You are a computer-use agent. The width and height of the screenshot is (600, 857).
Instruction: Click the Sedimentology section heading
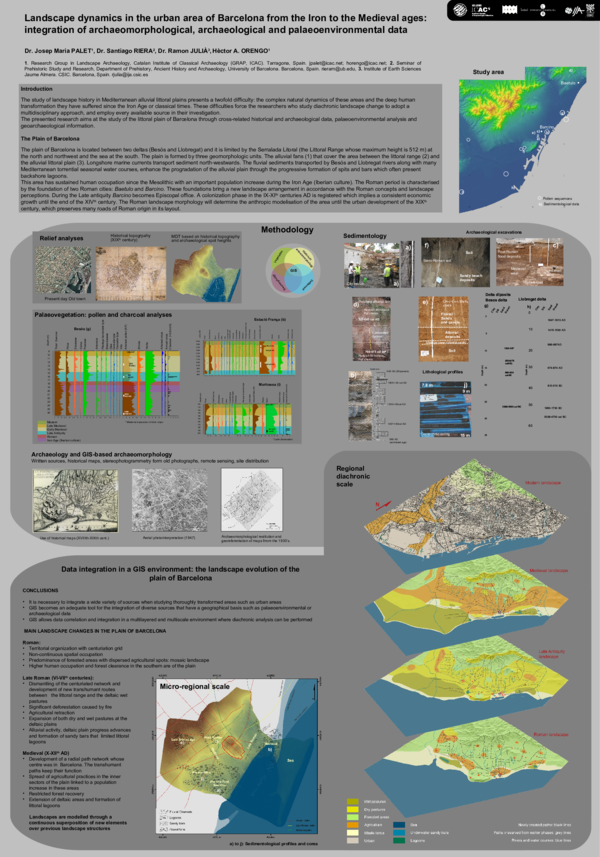click(x=364, y=236)
